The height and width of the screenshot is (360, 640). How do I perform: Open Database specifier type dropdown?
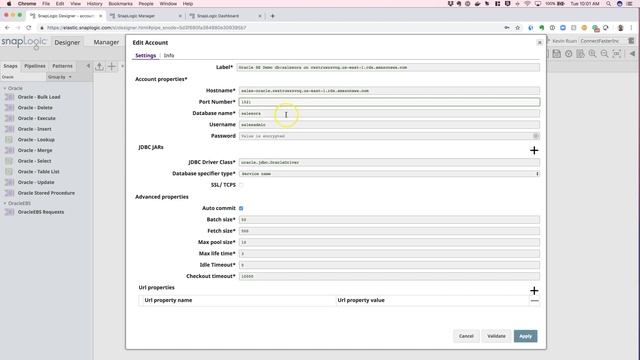click(389, 174)
